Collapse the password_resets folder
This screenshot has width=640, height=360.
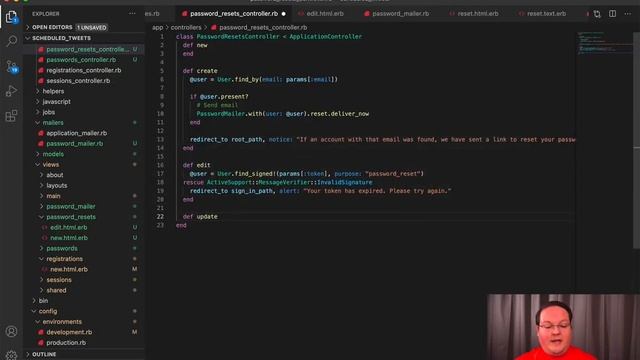[71, 217]
